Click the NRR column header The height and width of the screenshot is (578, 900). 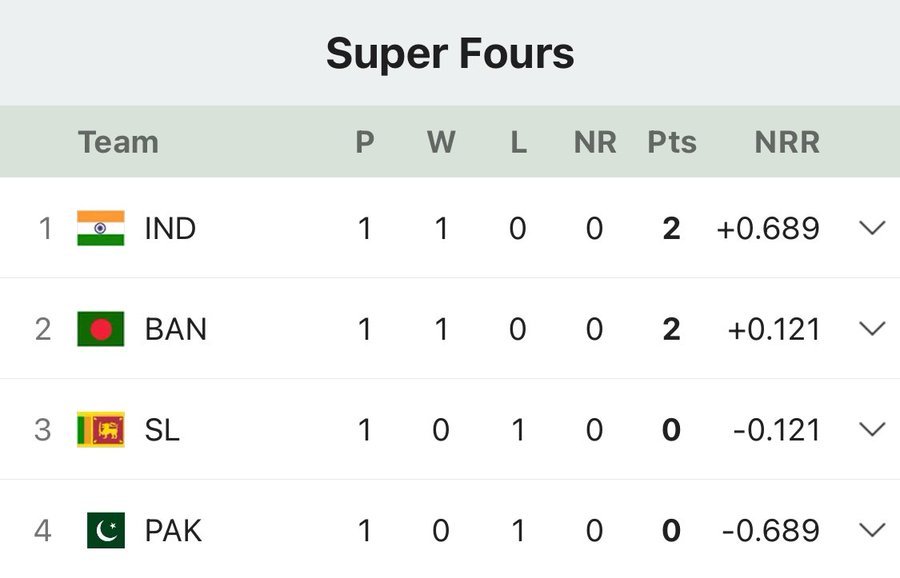pos(787,142)
